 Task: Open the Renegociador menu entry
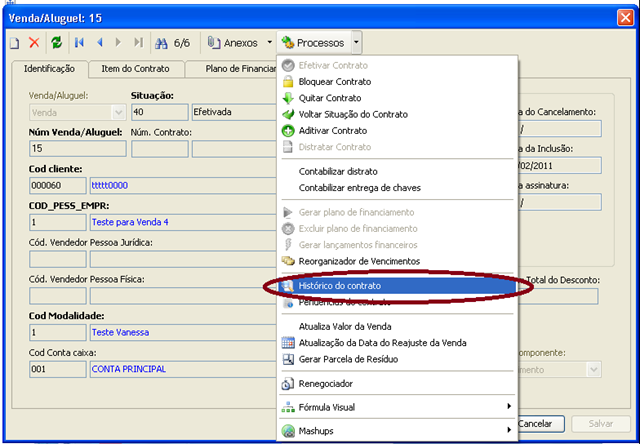(397, 384)
